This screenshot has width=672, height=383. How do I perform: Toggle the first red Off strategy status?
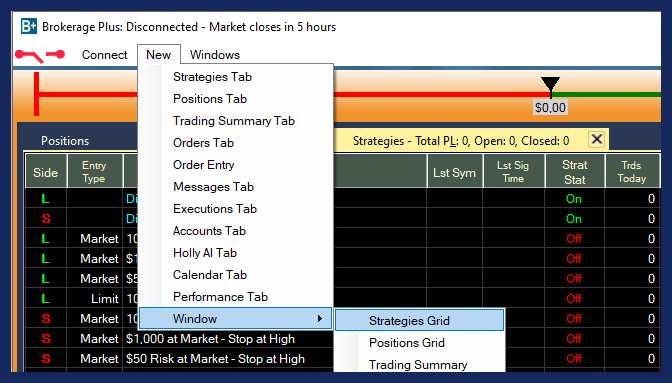[x=574, y=239]
